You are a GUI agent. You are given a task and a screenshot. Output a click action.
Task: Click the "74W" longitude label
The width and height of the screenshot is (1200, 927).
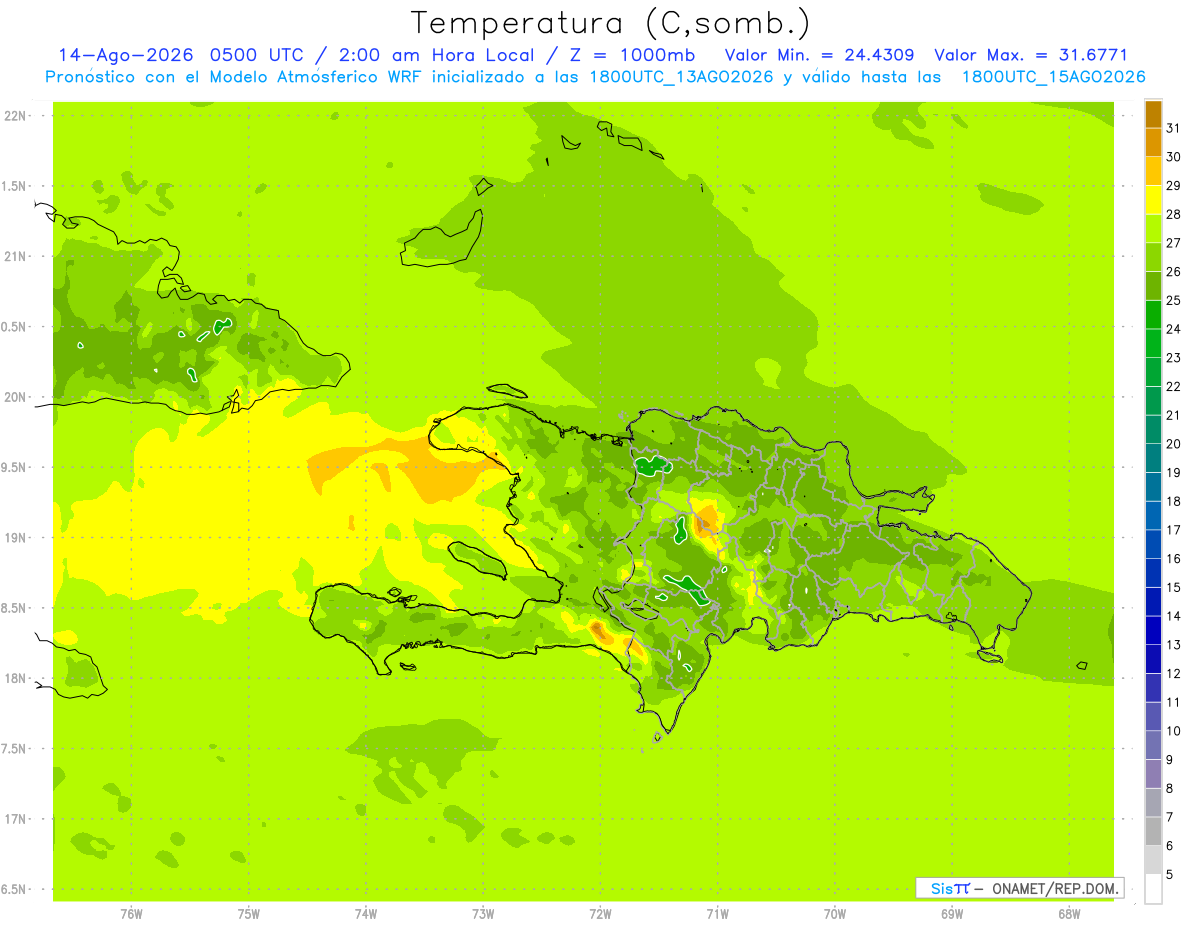coord(366,914)
